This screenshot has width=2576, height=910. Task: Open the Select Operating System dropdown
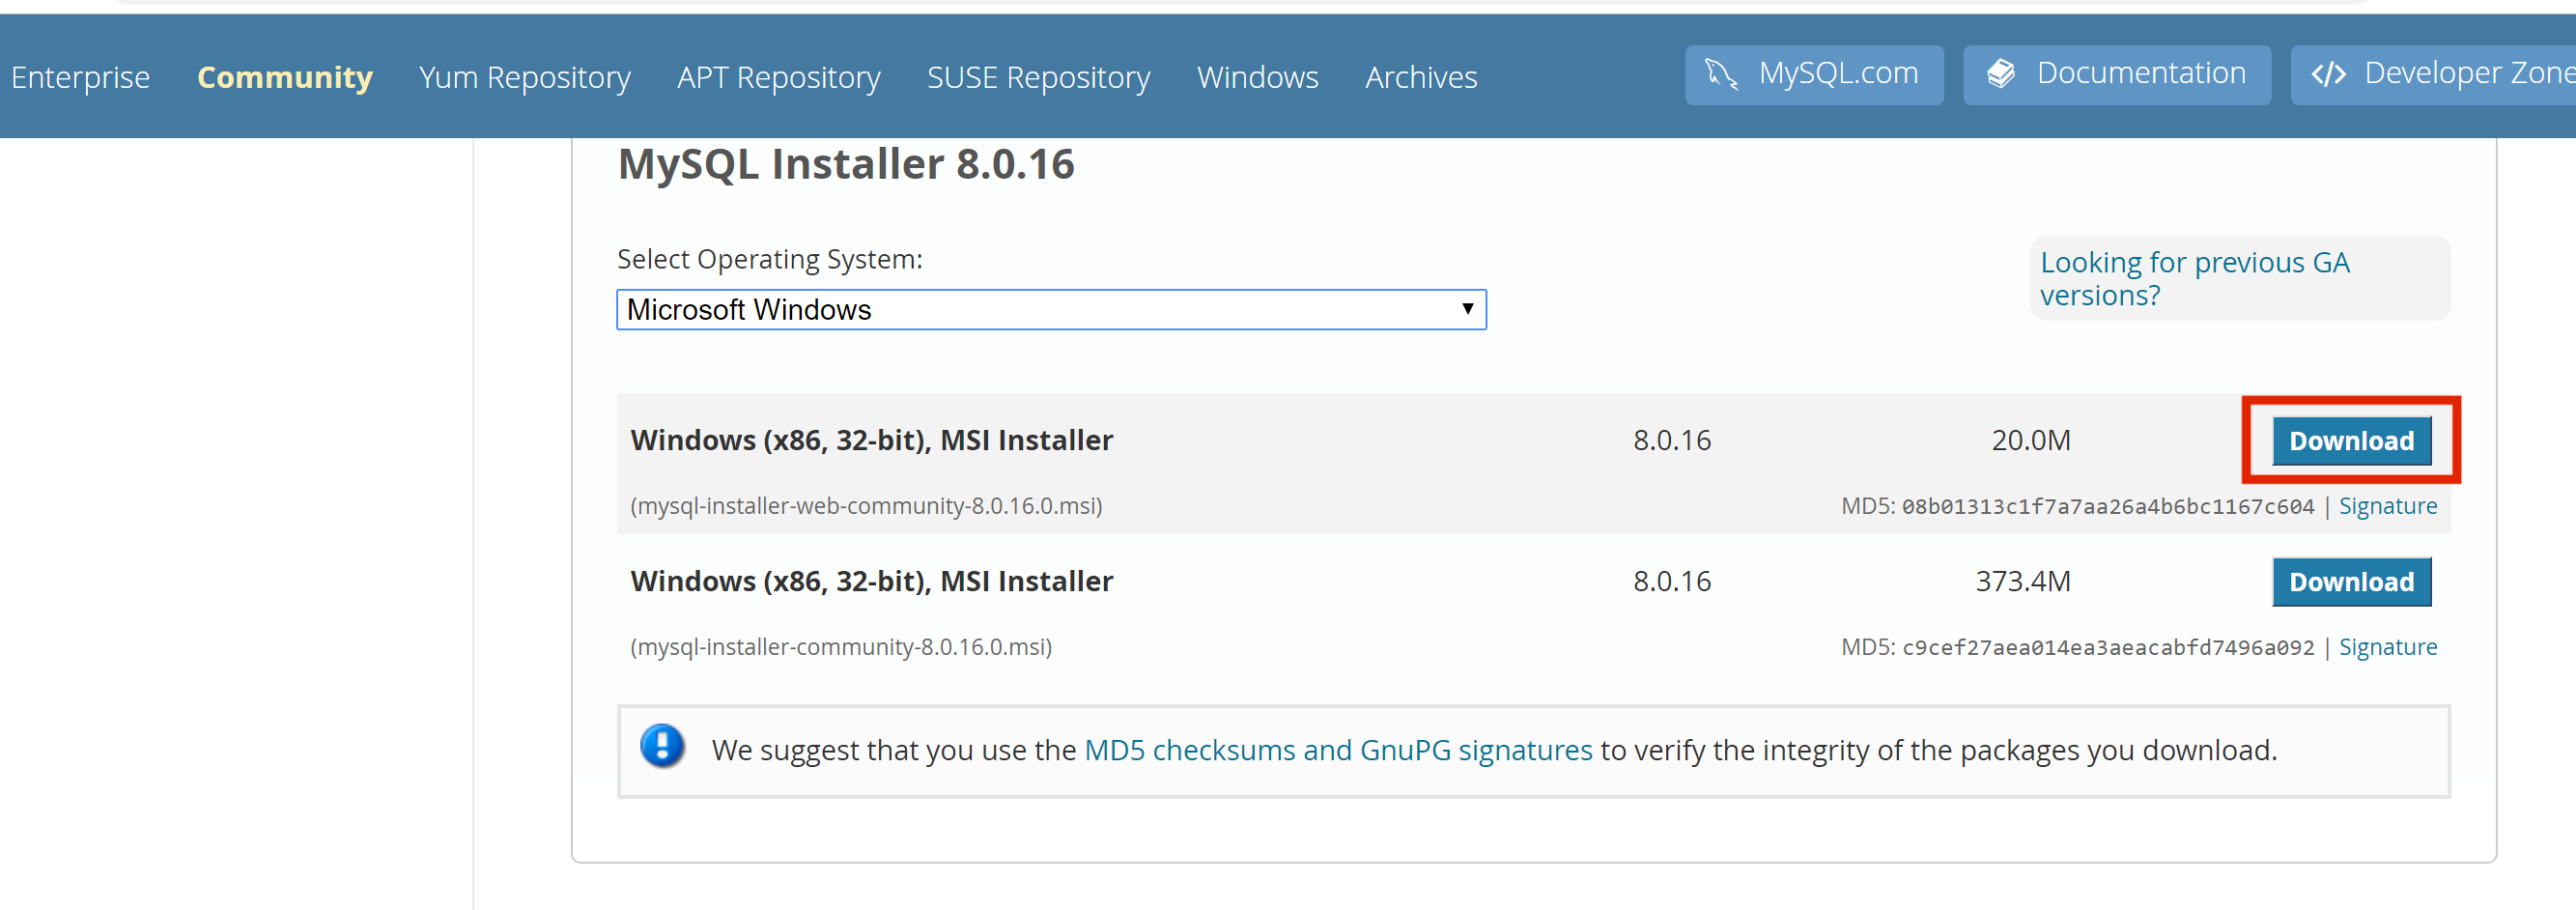coord(1051,310)
